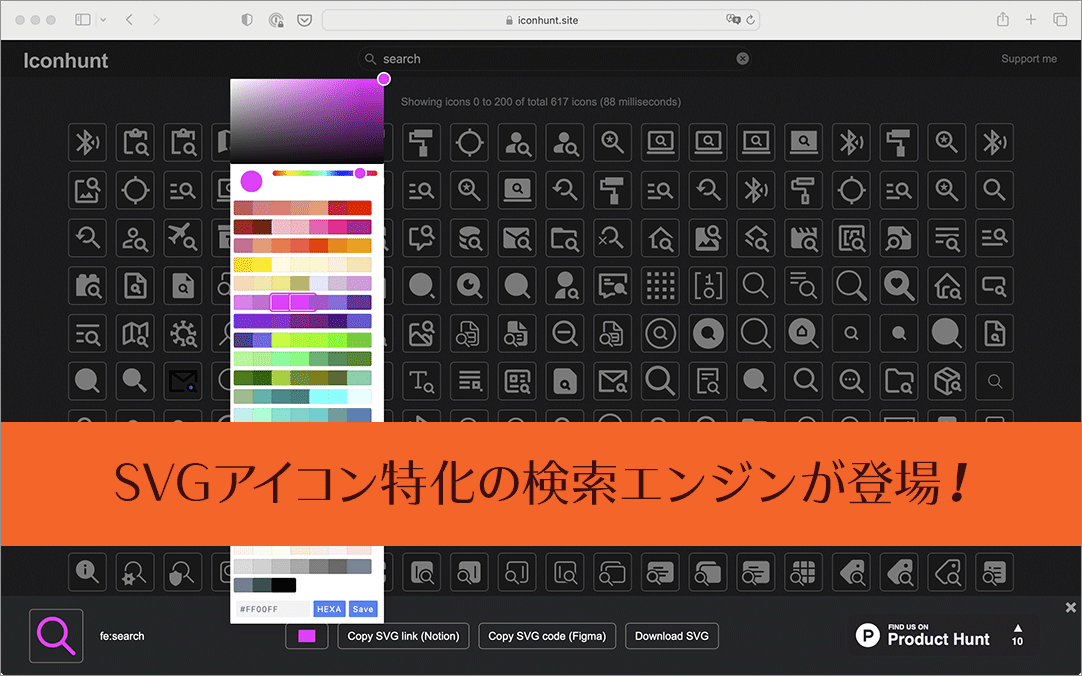
Task: Select the Bluetooth search icon
Action: pyautogui.click(x=87, y=142)
